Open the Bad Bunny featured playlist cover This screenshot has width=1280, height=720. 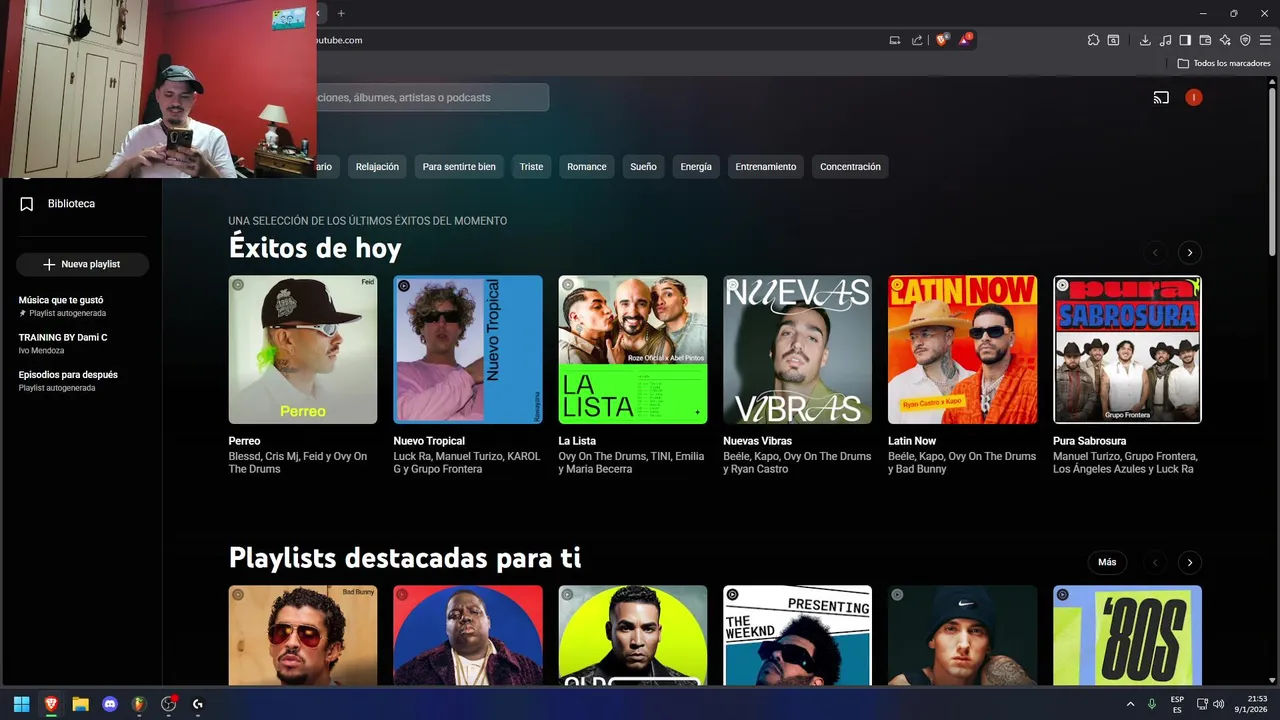point(303,635)
